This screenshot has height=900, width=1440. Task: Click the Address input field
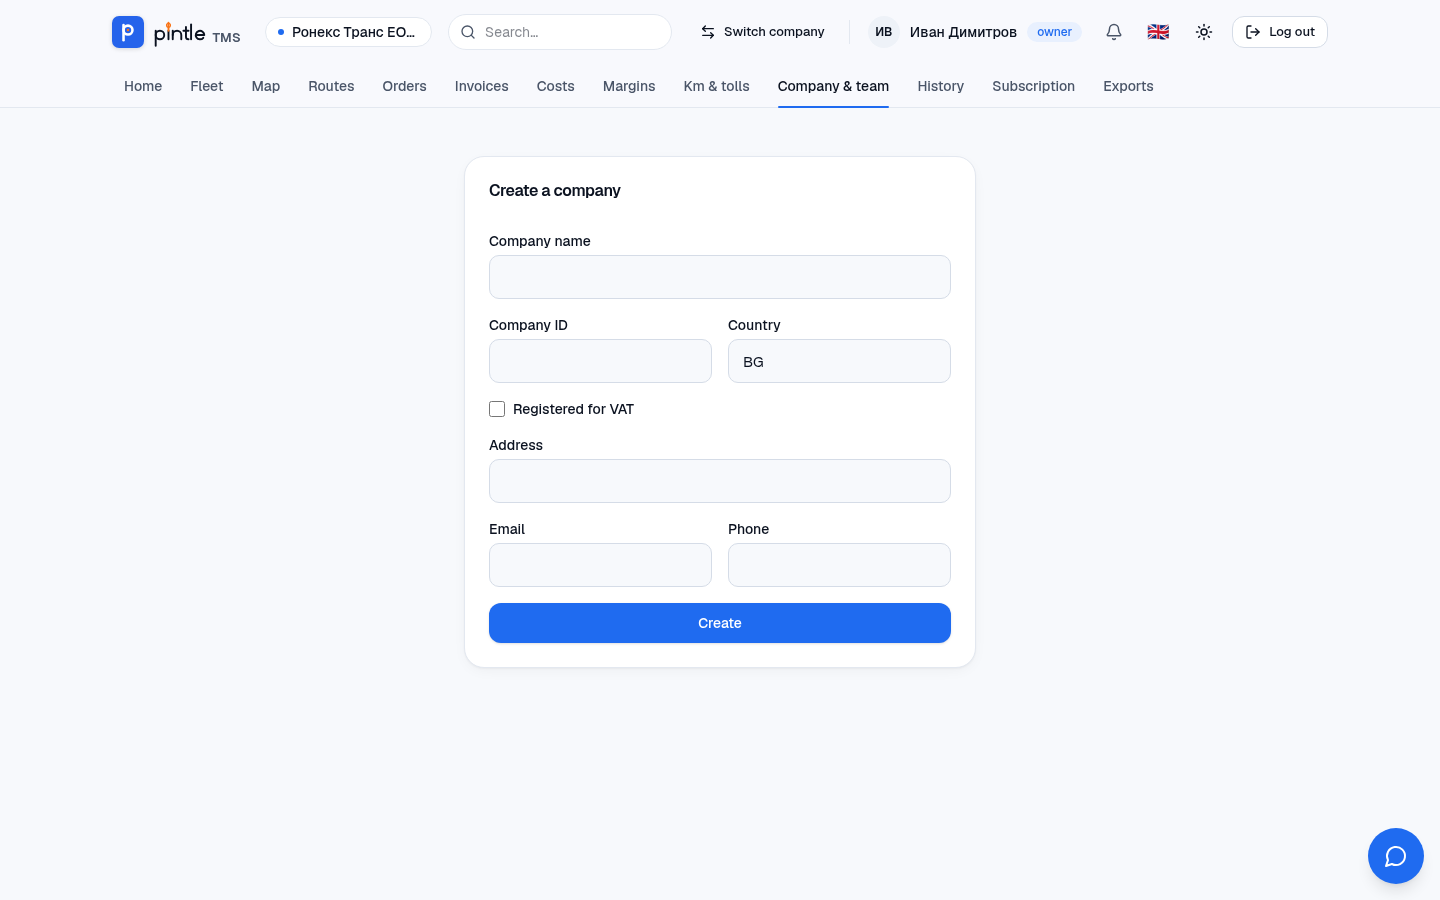[720, 481]
